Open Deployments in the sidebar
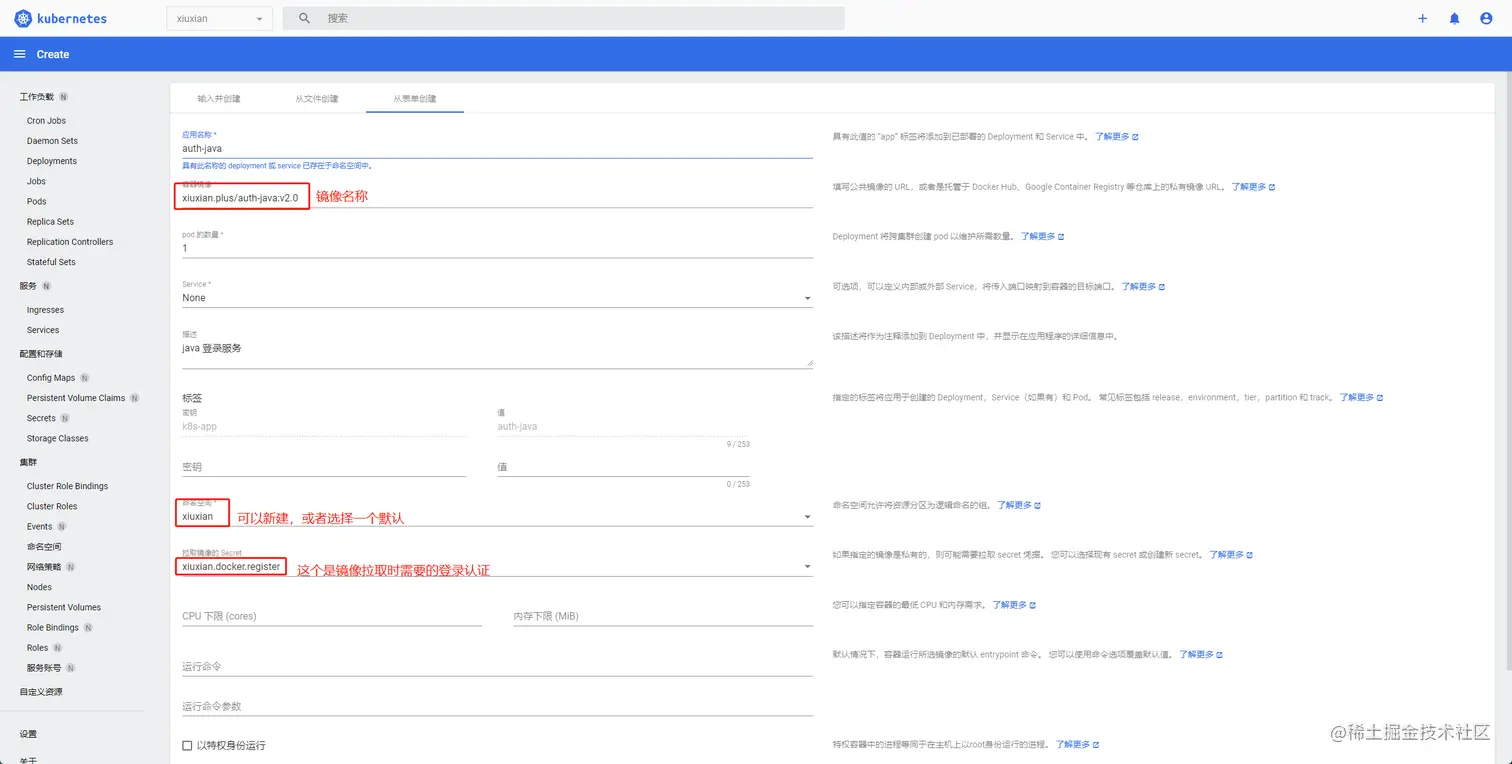 tap(52, 161)
